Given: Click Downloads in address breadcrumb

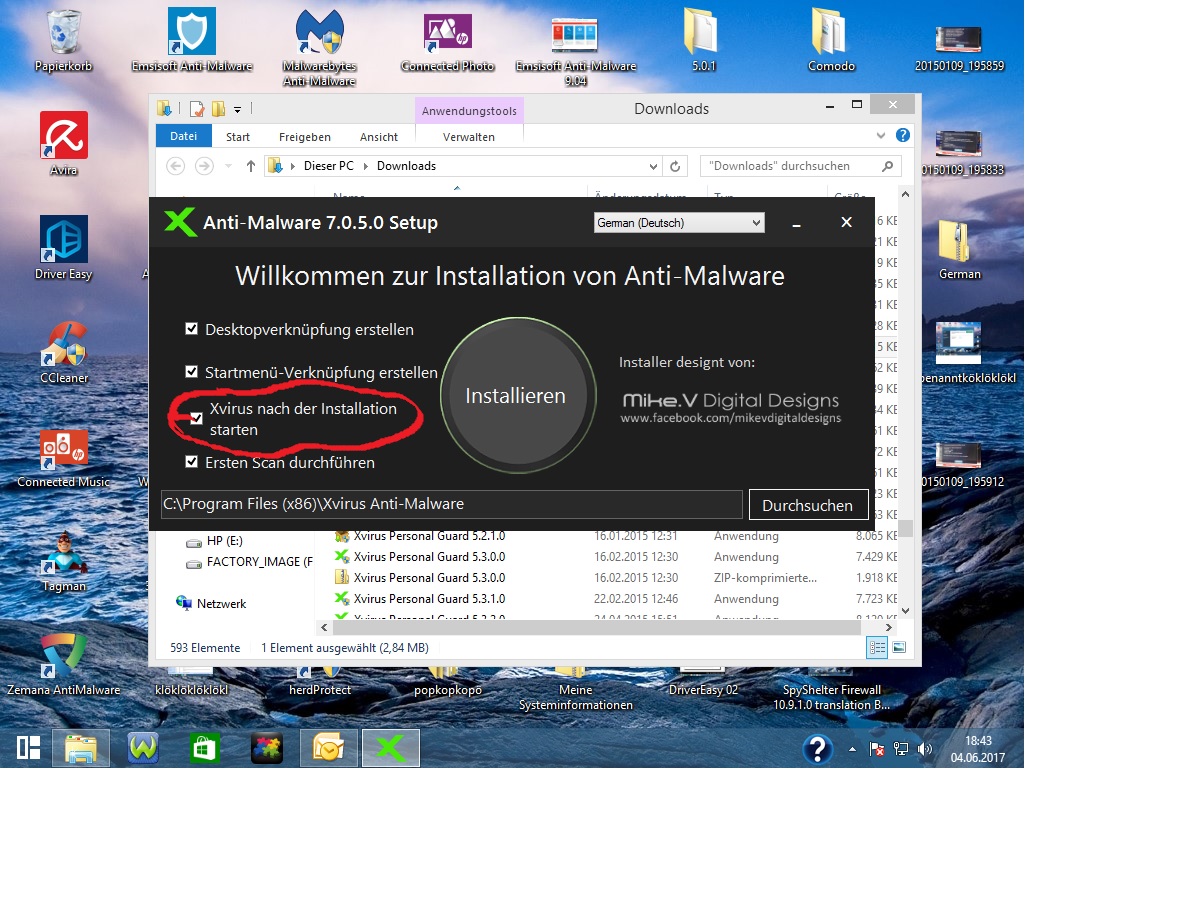Looking at the screenshot, I should pos(407,166).
